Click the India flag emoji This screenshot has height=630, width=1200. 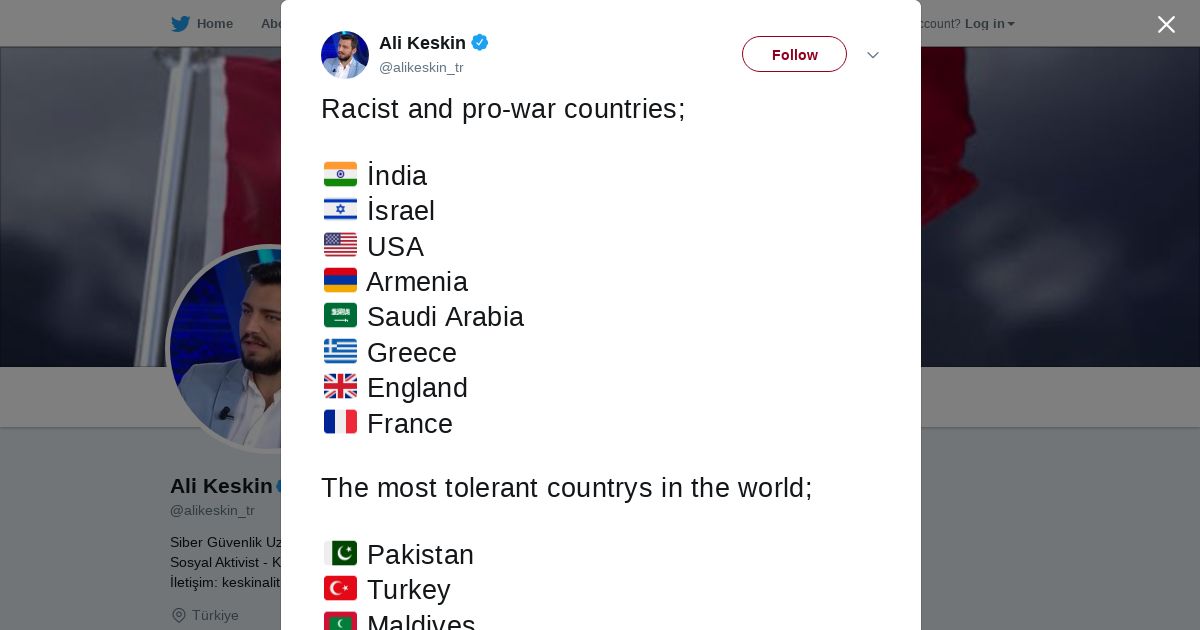tap(340, 175)
